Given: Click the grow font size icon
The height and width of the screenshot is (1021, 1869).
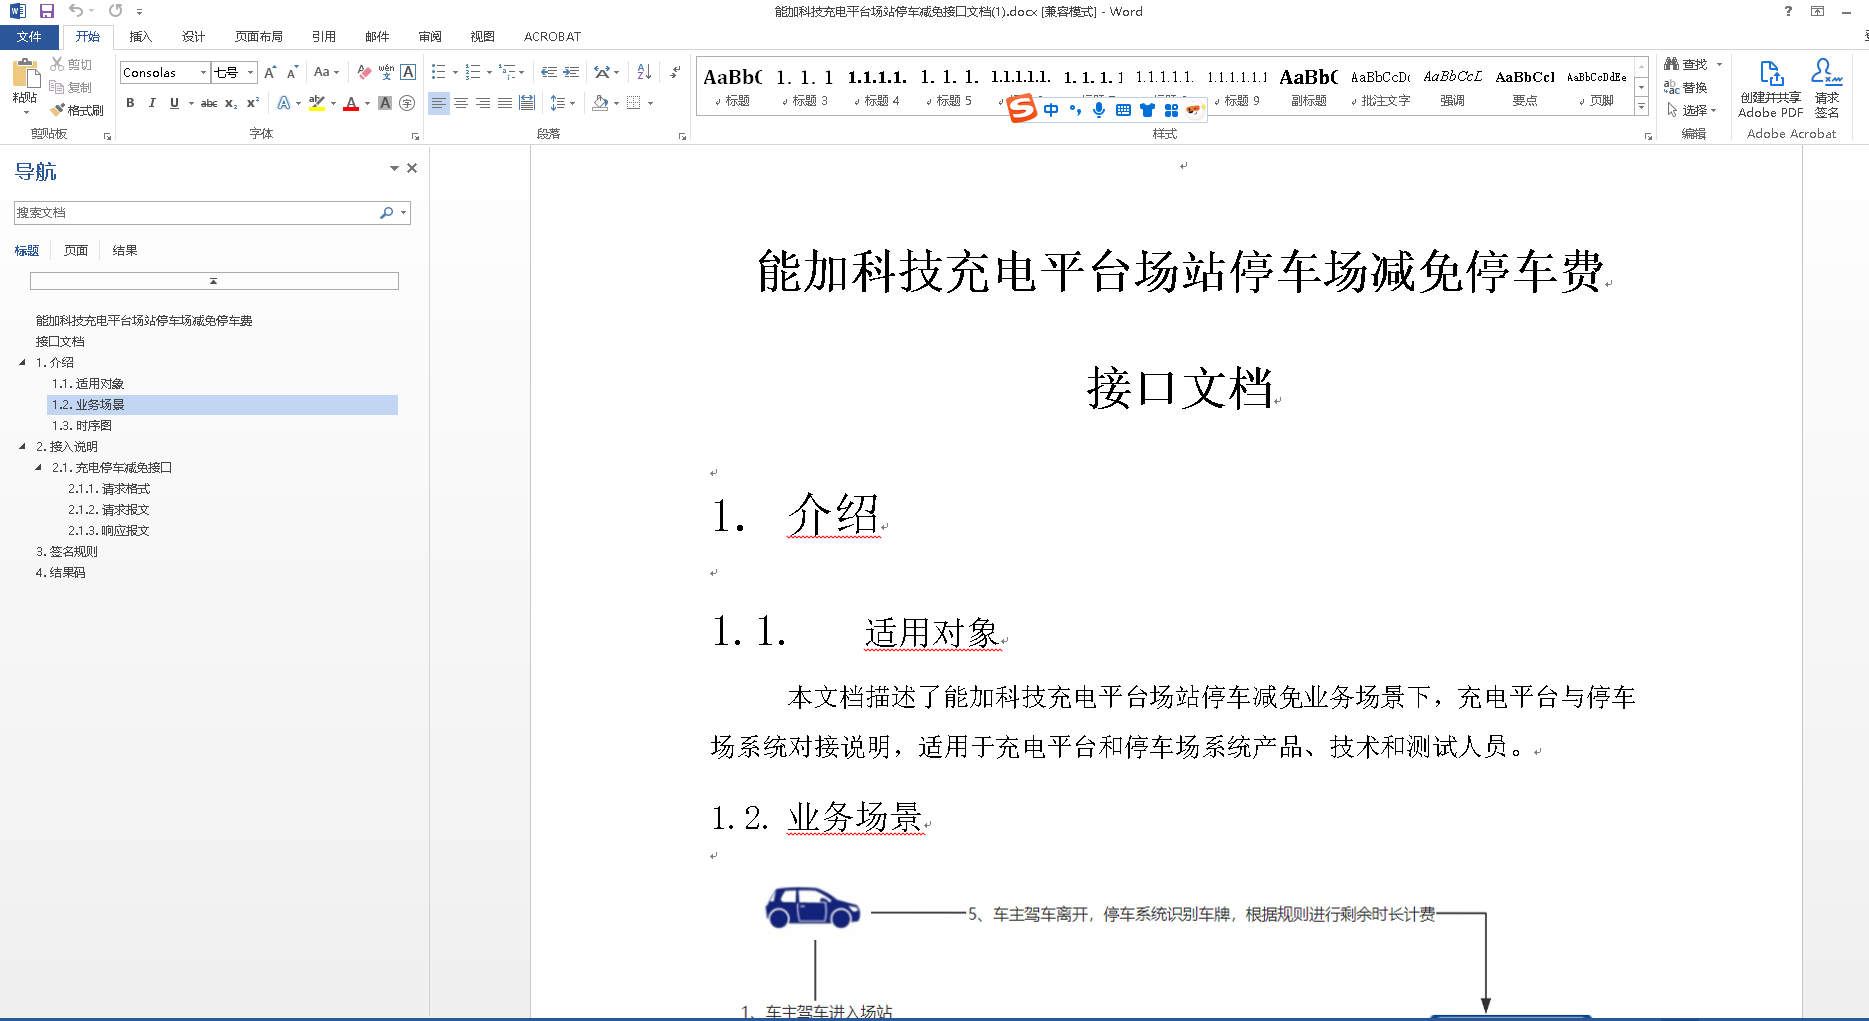Looking at the screenshot, I should point(270,72).
